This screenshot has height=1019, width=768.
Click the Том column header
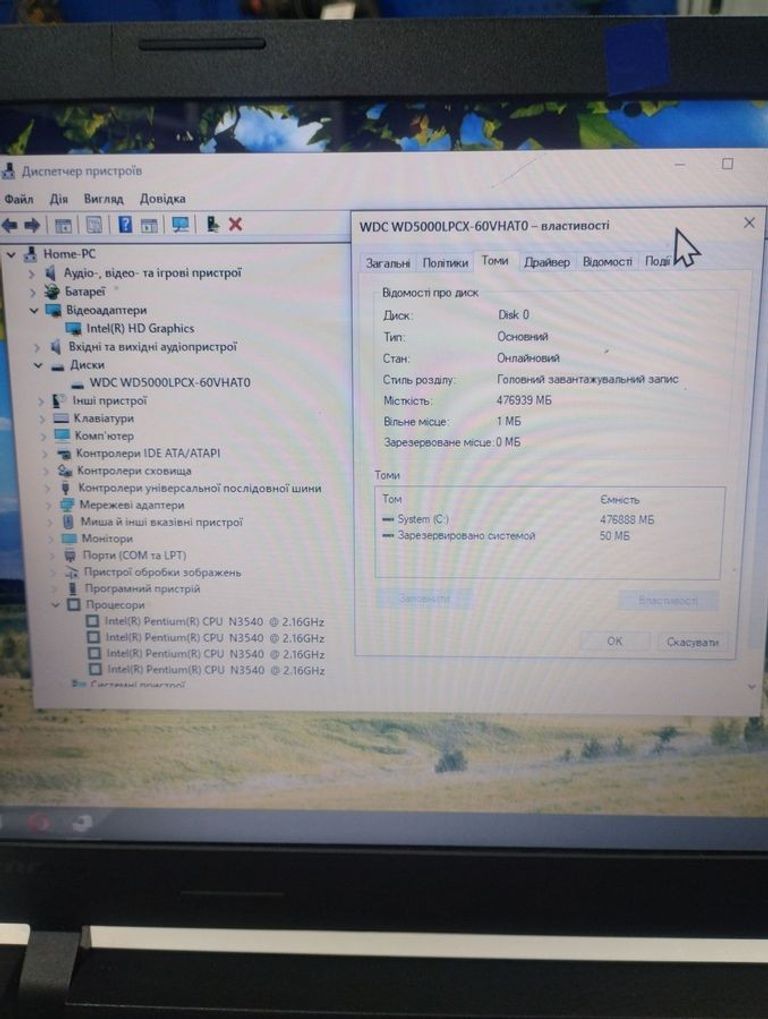tap(392, 499)
